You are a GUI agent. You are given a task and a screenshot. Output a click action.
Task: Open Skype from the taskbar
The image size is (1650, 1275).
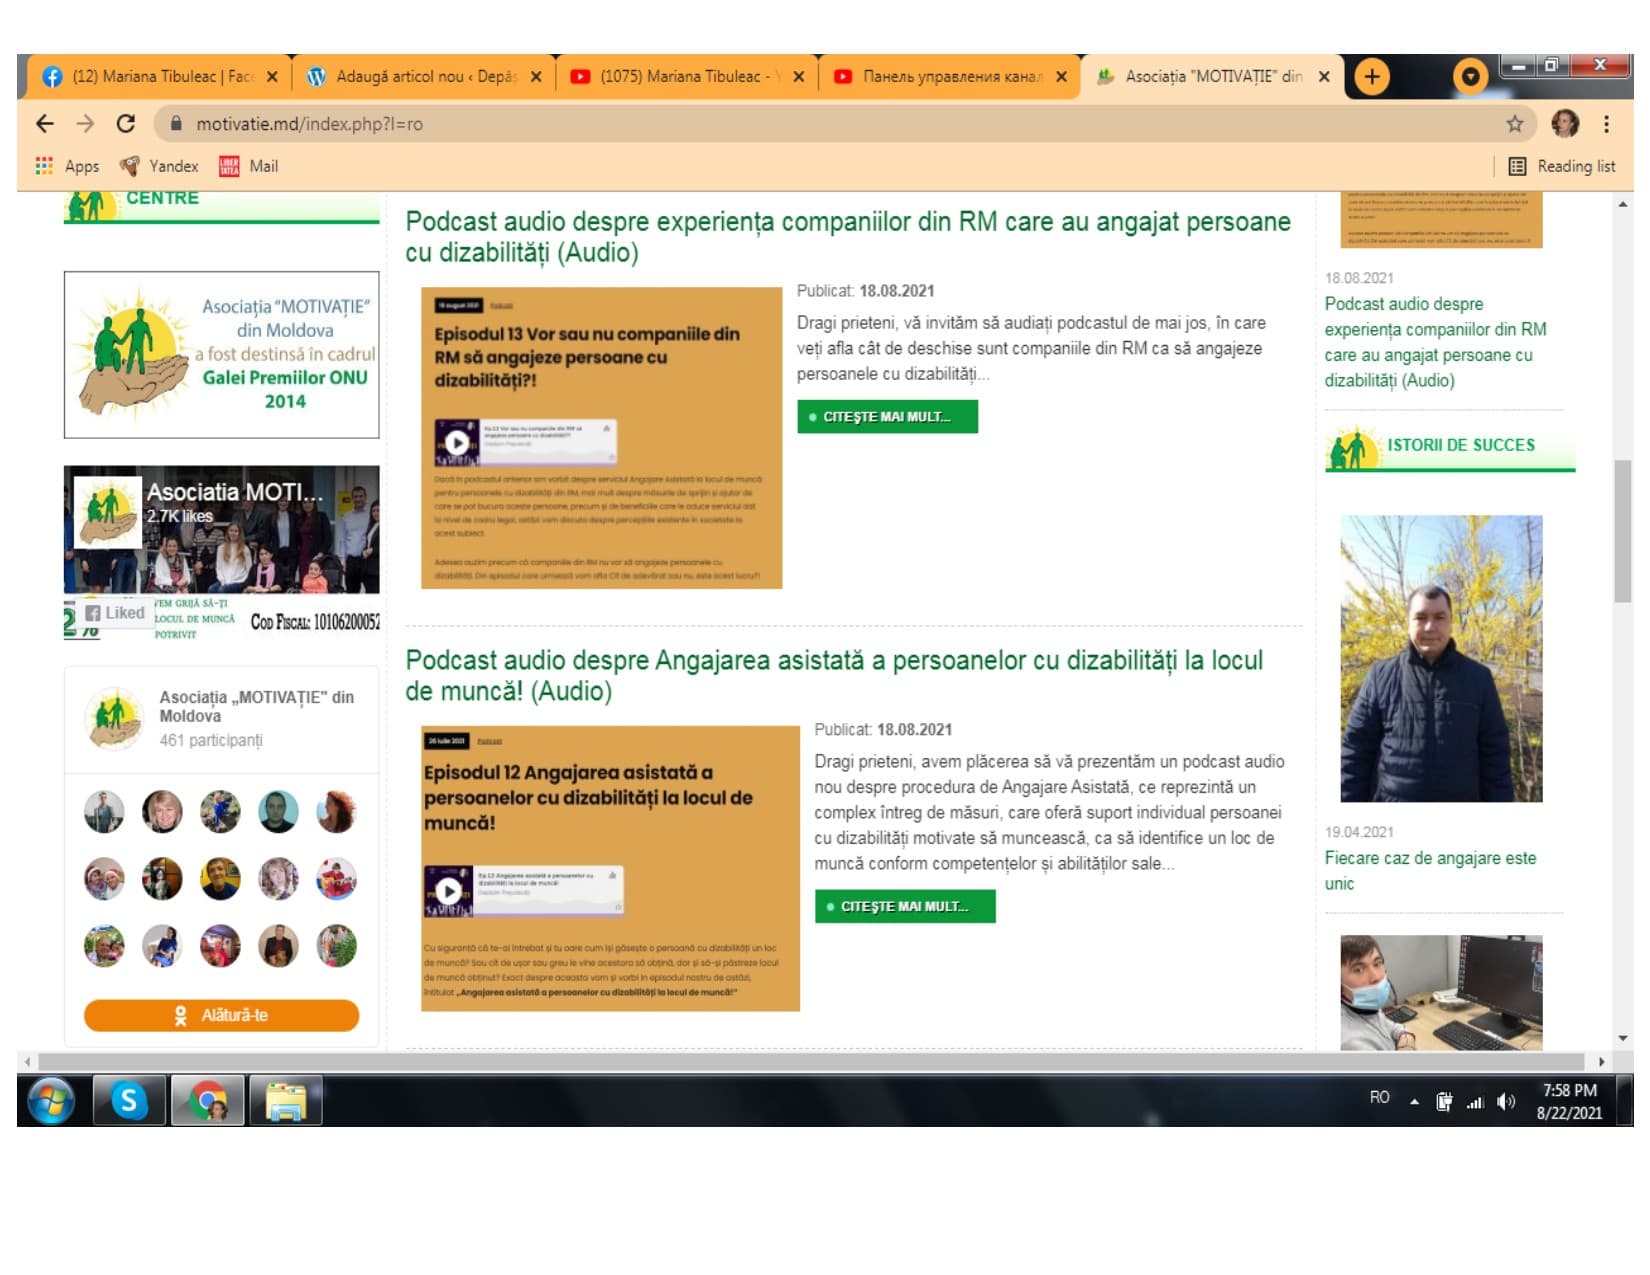129,1100
